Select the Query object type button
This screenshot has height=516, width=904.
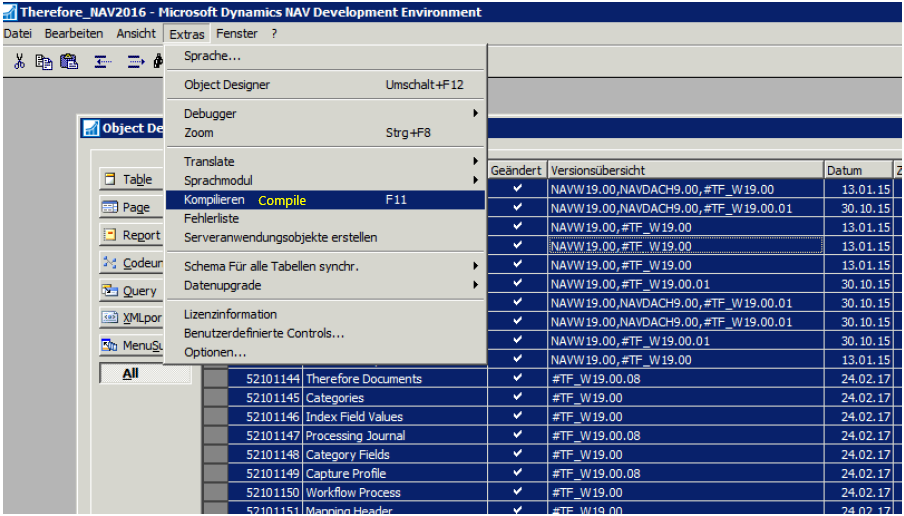tap(131, 291)
